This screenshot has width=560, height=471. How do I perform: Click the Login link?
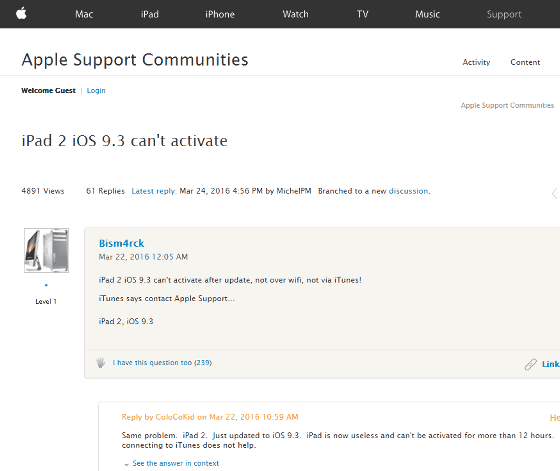coord(96,91)
